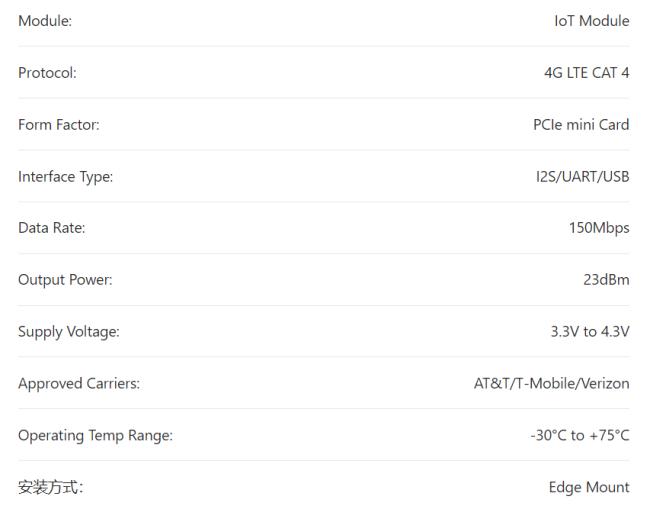Select the "150Mbps" value
The image size is (650, 506).
(x=599, y=228)
